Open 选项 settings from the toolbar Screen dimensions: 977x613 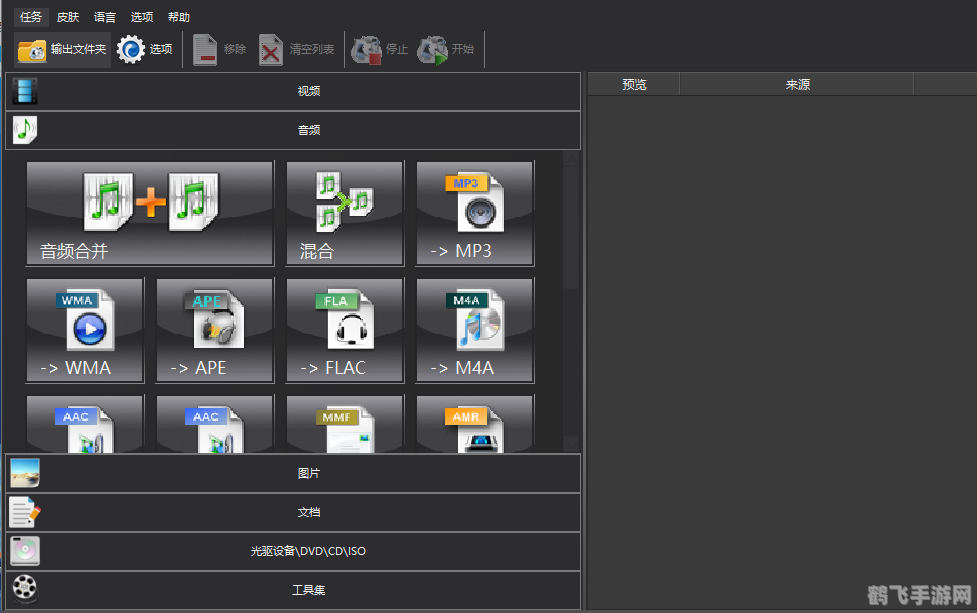(x=146, y=49)
